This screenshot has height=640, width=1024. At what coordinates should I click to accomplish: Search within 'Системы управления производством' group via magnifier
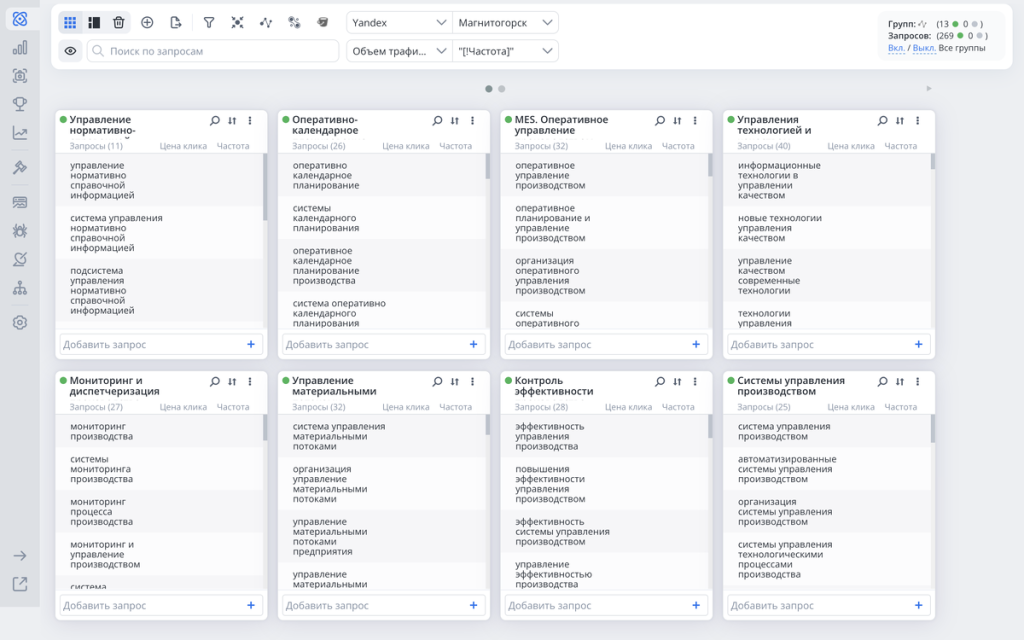883,381
